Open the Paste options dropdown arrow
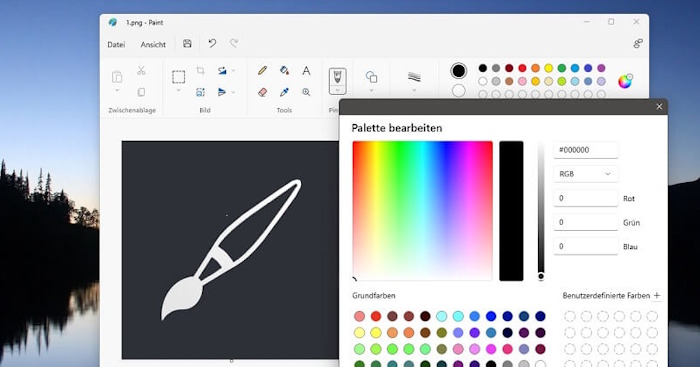The height and width of the screenshot is (367, 700). point(117,91)
